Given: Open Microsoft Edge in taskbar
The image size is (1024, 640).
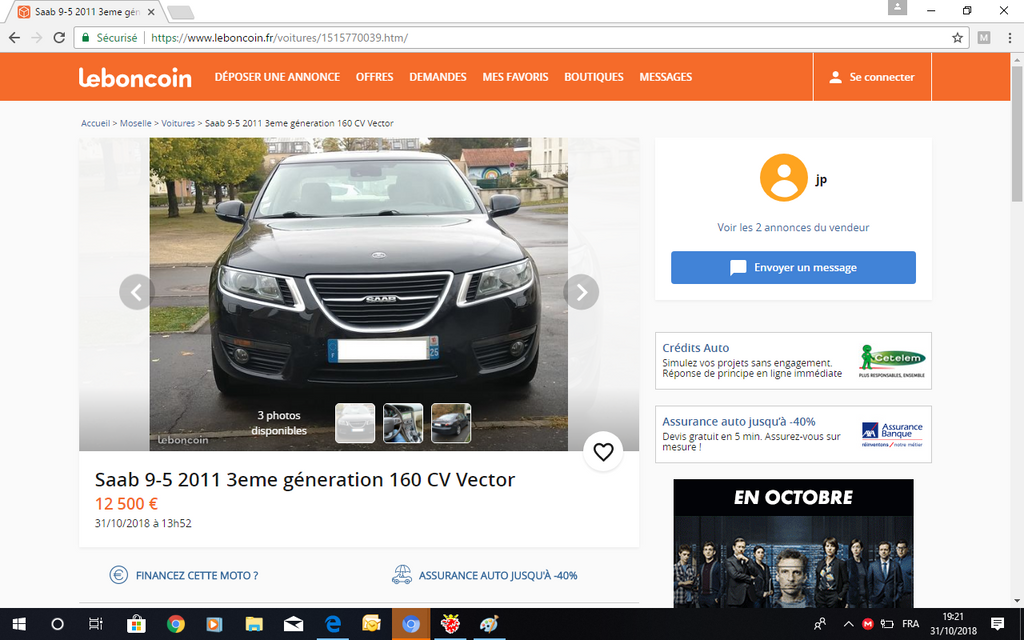Looking at the screenshot, I should pyautogui.click(x=332, y=624).
